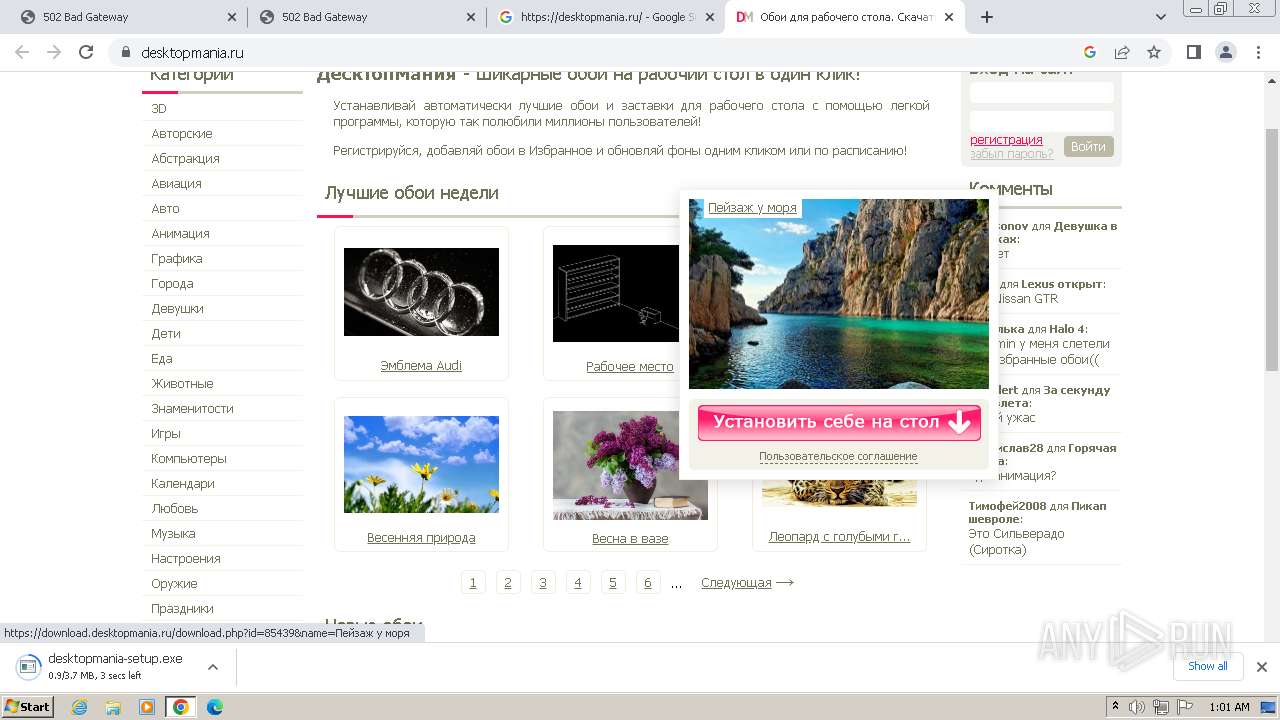Viewport: 1280px width, 720px height.
Task: Click the Эмблема Audi caption link
Action: 421,365
